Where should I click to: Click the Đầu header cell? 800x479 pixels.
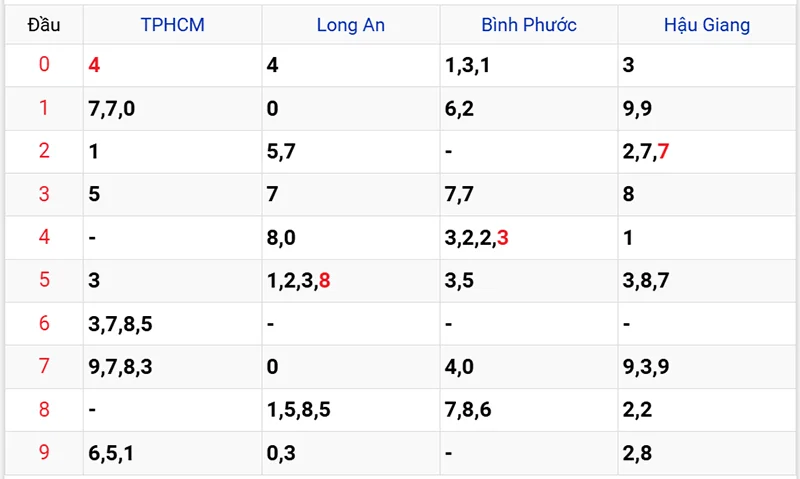coord(42,25)
